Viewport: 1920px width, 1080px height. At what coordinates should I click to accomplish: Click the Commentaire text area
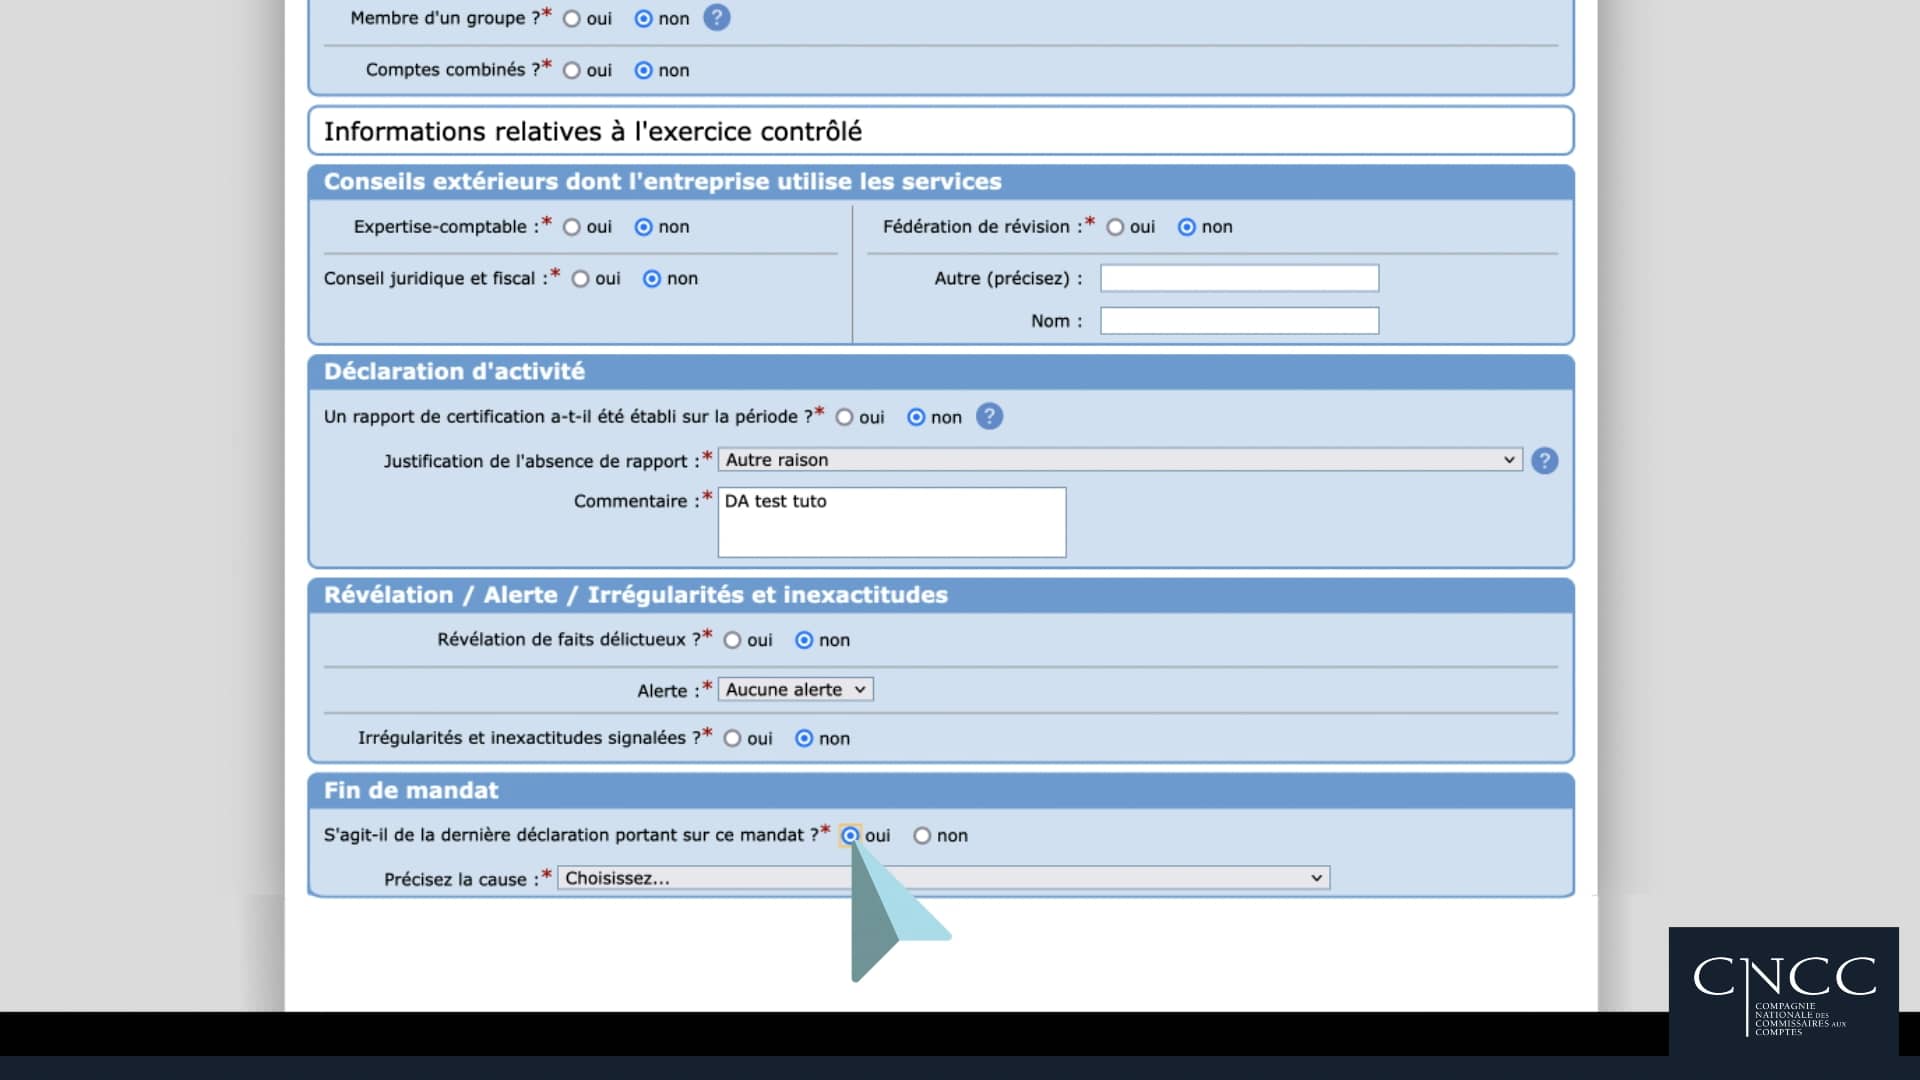(892, 522)
